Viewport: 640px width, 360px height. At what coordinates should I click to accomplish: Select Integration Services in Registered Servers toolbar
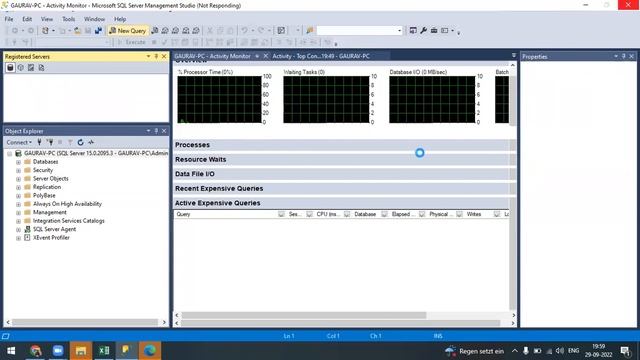41,68
